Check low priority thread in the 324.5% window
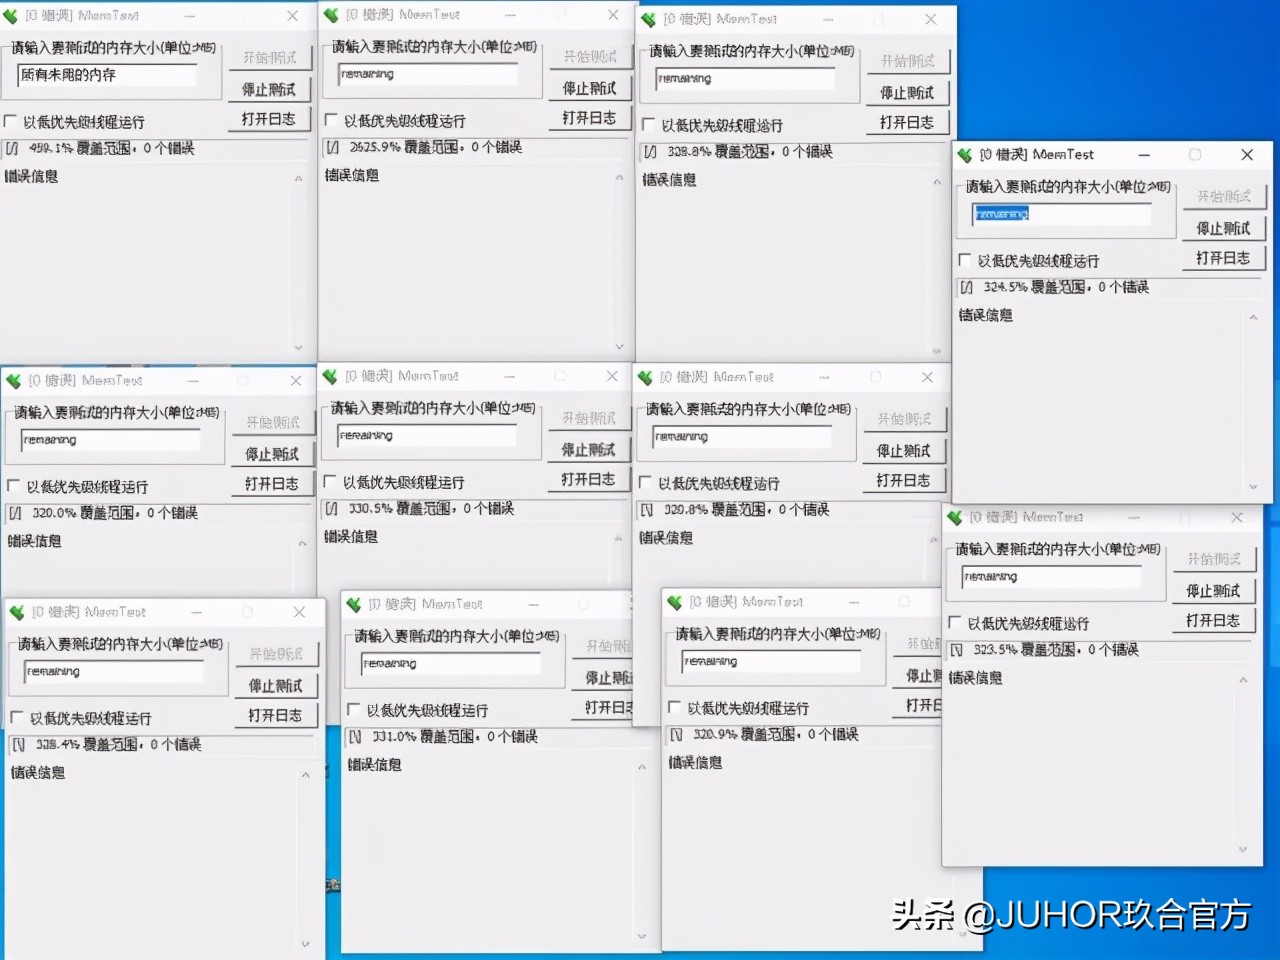Image resolution: width=1280 pixels, height=960 pixels. click(x=965, y=261)
